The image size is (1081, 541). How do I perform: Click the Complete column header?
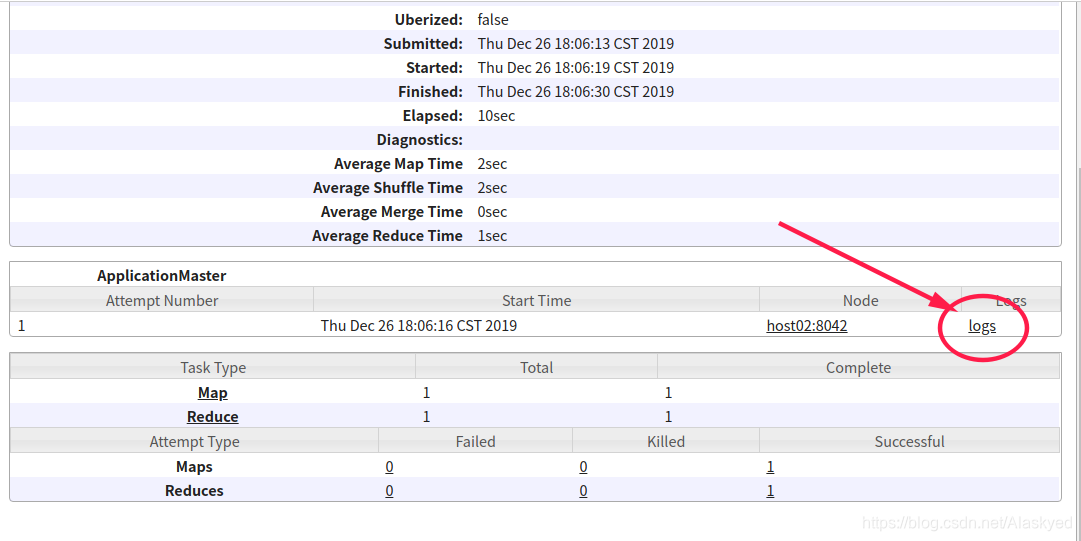[x=858, y=367]
